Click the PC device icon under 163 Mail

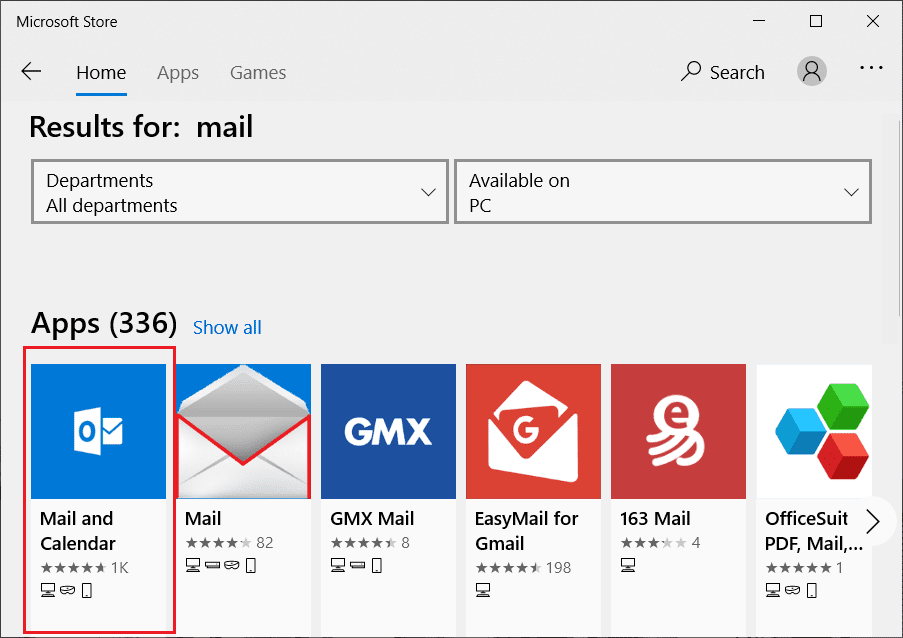(628, 565)
